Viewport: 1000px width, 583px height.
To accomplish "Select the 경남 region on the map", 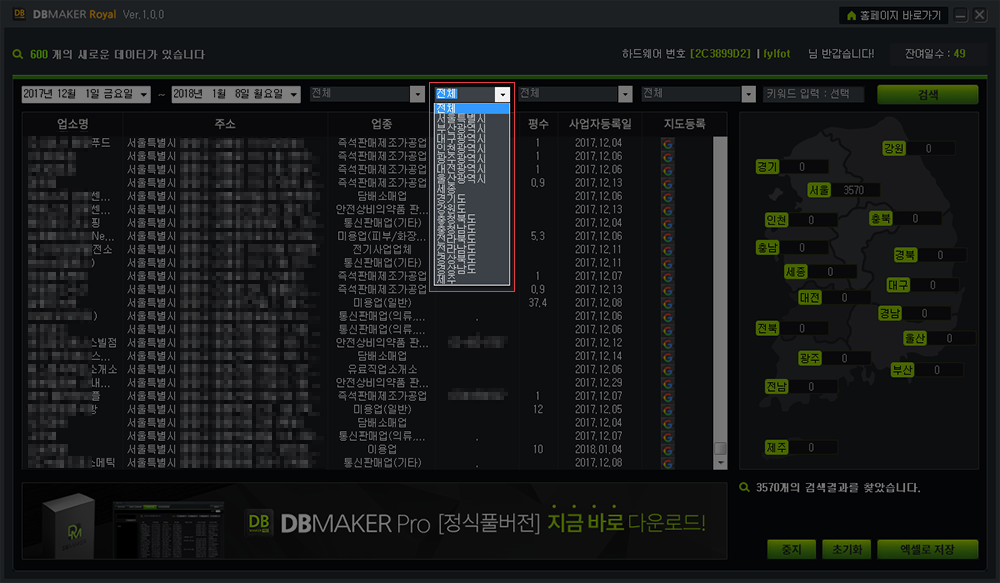I will [890, 313].
